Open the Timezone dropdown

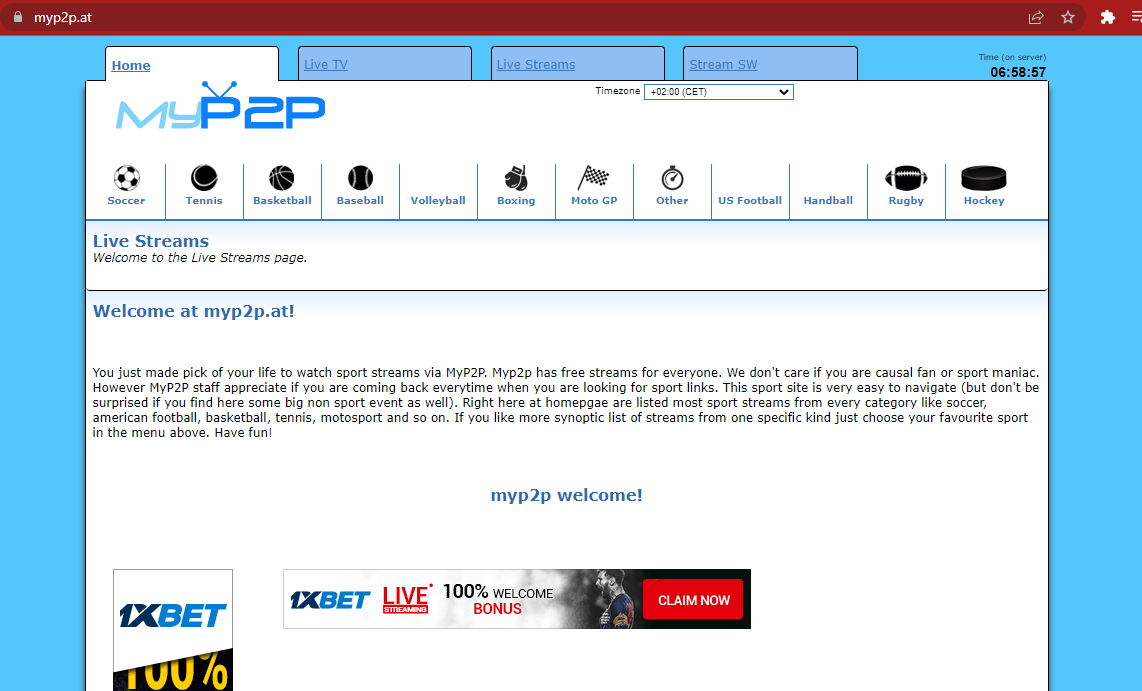click(719, 92)
